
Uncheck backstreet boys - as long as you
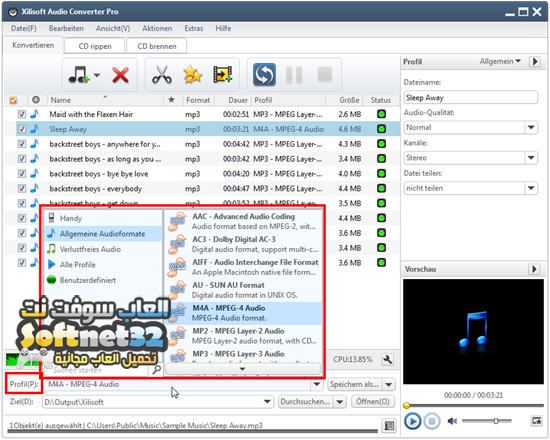pos(22,159)
